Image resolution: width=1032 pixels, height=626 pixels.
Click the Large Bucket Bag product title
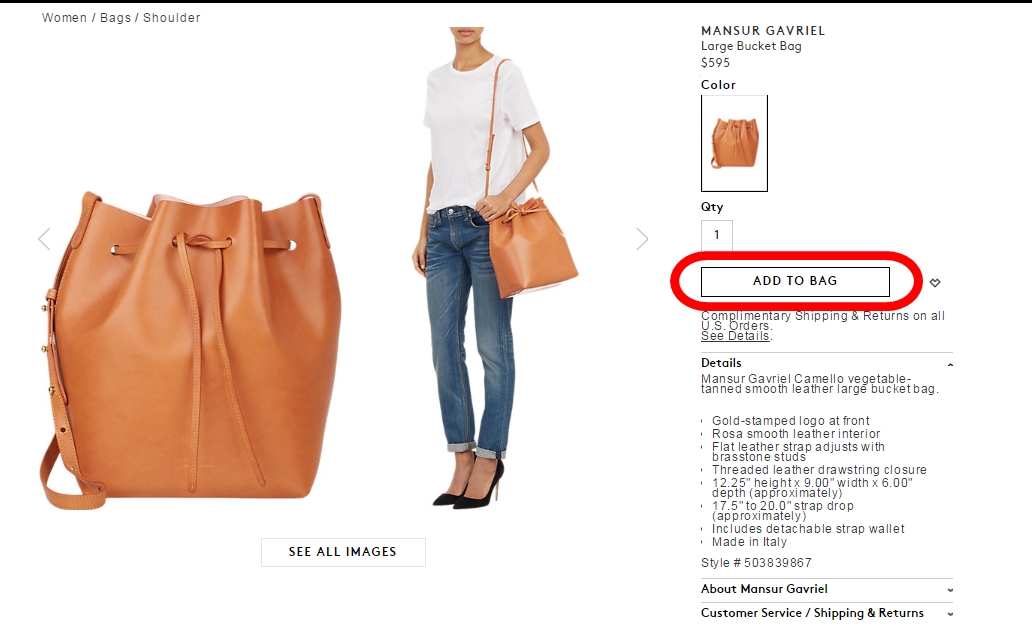(751, 46)
